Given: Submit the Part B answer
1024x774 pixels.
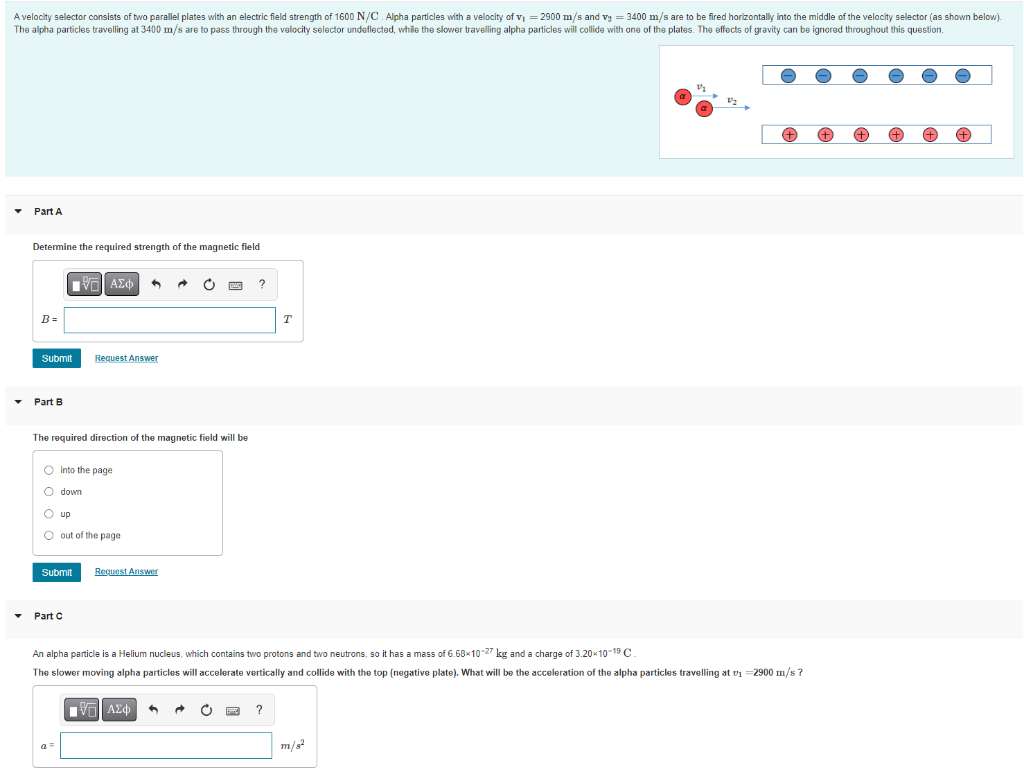Looking at the screenshot, I should click(57, 572).
